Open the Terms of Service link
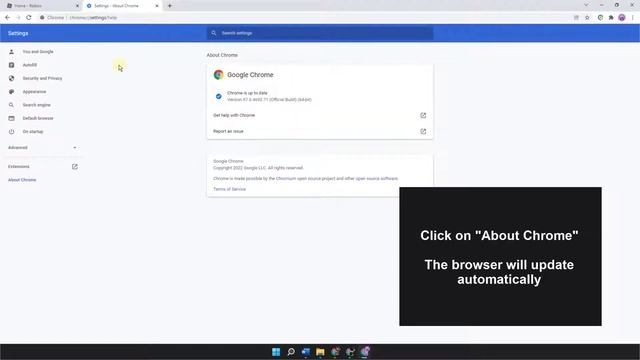The height and width of the screenshot is (360, 640). pyautogui.click(x=229, y=189)
